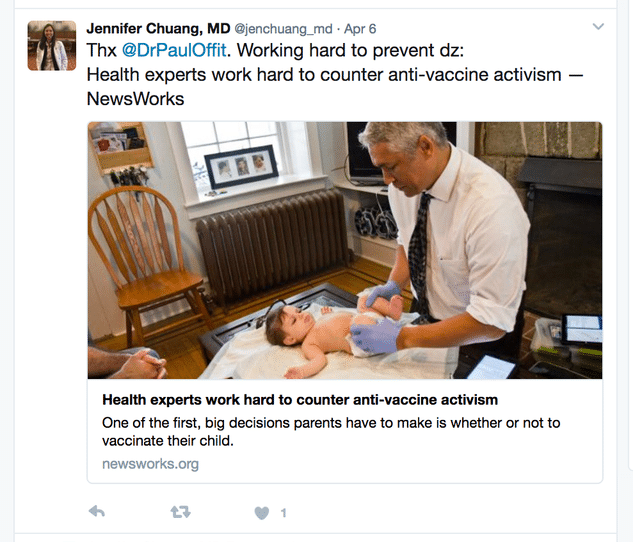Click framed baby photos in the image
This screenshot has width=633, height=542.
click(241, 167)
